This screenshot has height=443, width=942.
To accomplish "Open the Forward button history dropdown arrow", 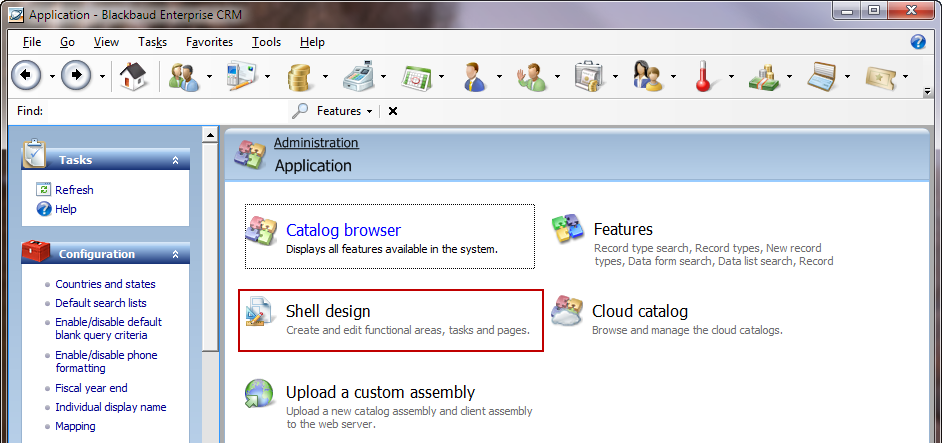I will click(102, 76).
